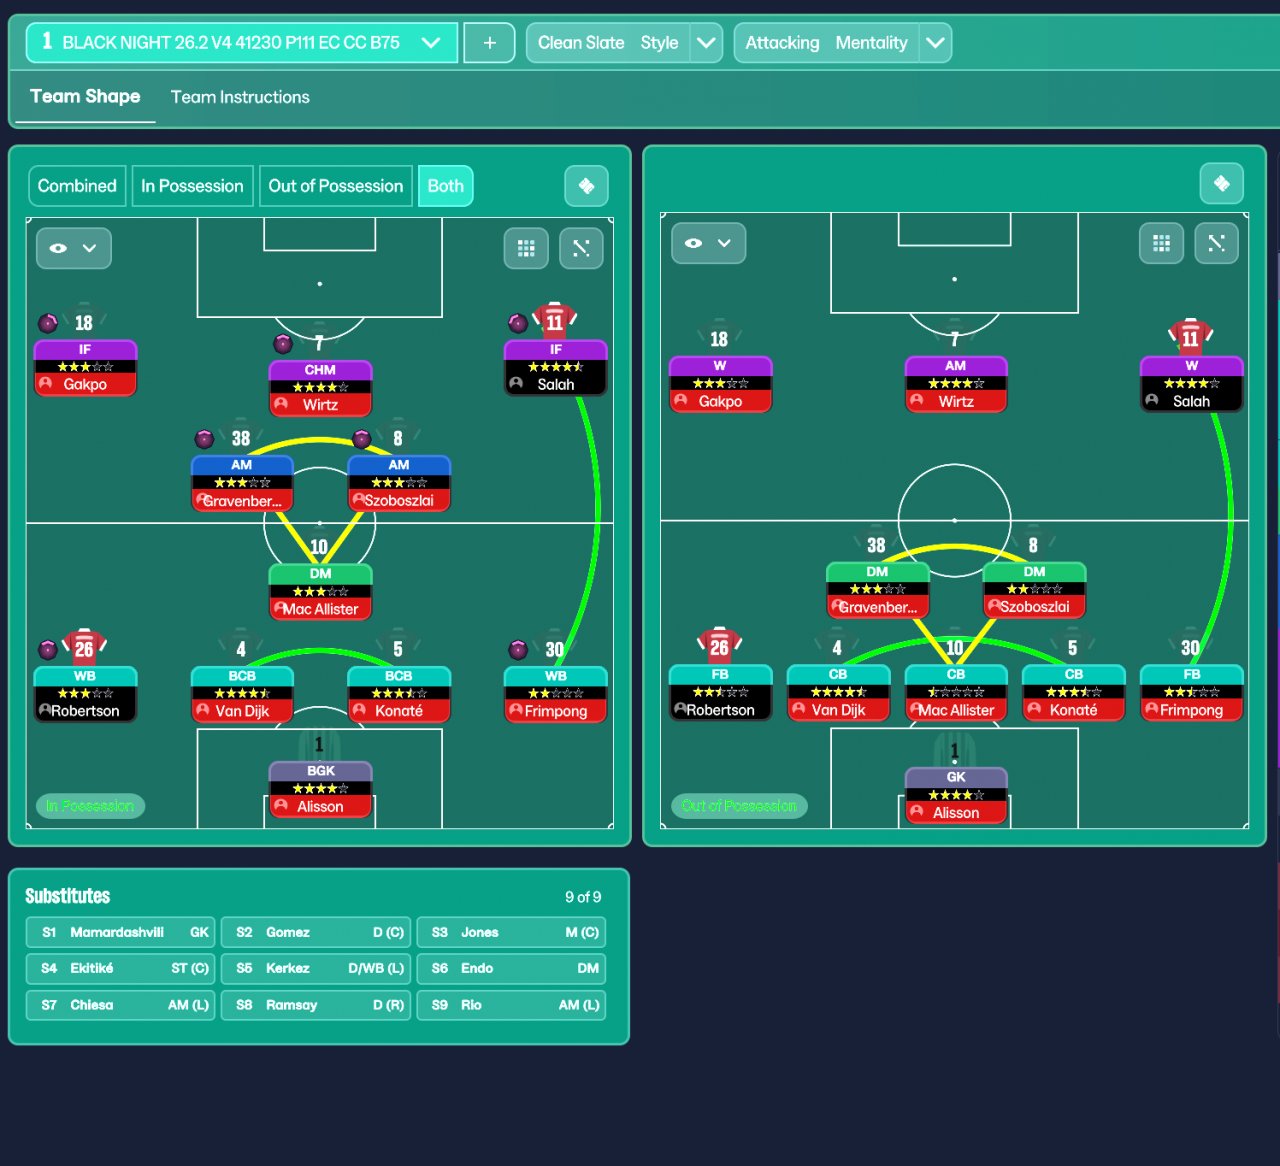Select Salah's W card on the Out of Possession pitch

point(1191,384)
